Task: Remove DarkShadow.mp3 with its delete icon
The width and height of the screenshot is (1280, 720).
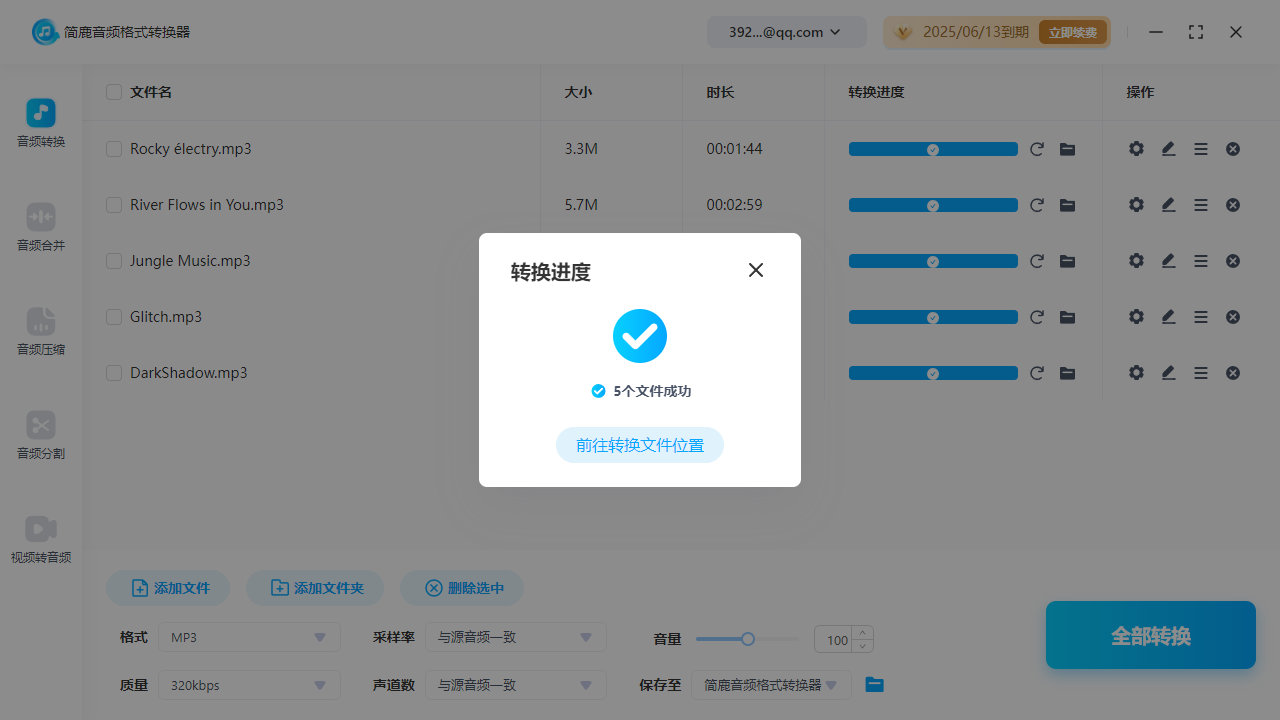Action: point(1233,373)
